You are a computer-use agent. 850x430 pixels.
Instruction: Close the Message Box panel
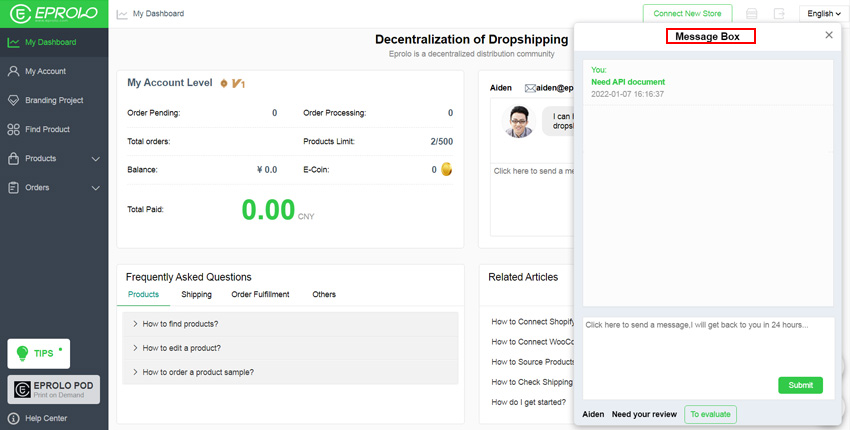829,35
